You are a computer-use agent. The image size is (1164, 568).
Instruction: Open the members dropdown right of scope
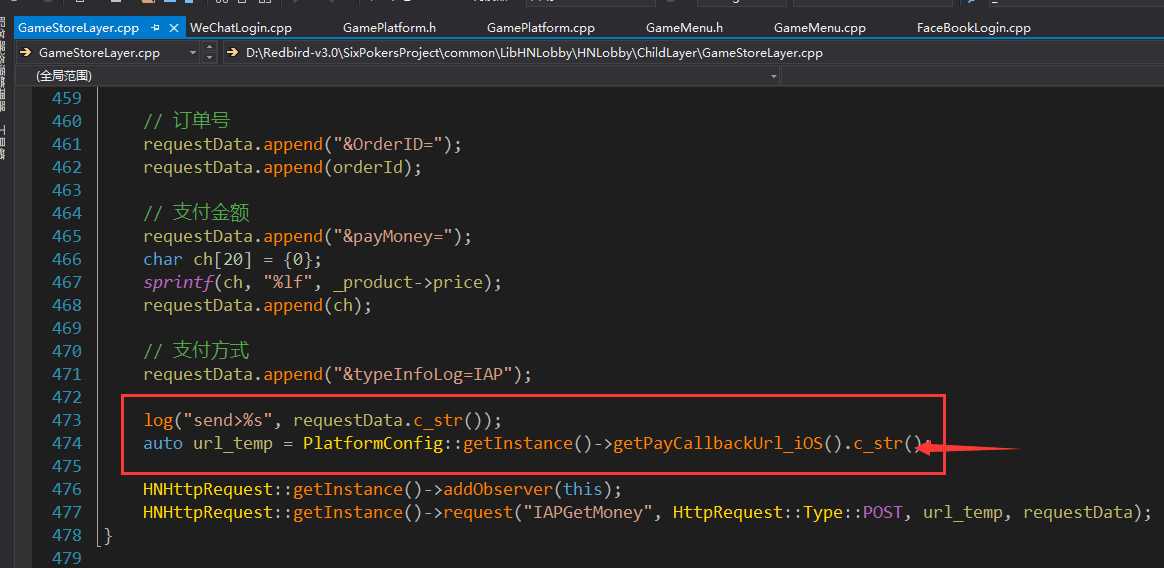[x=972, y=76]
